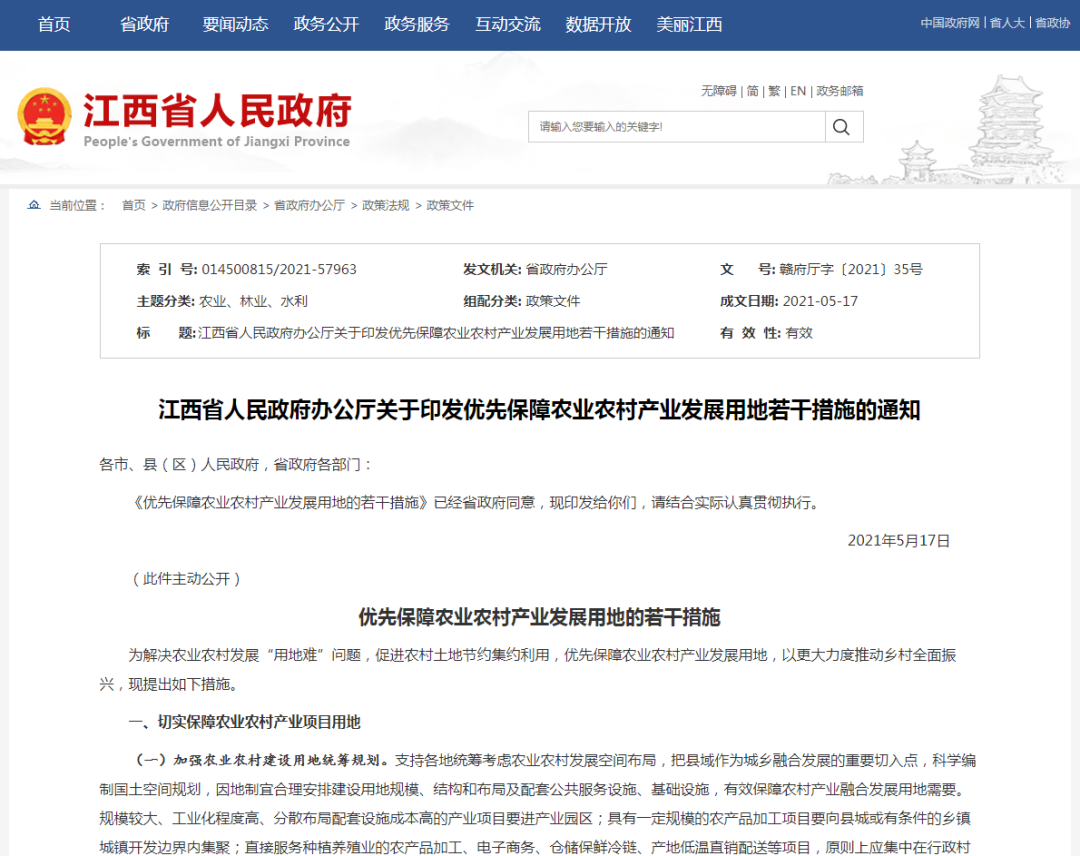The height and width of the screenshot is (856, 1080).
Task: Click the bold article headline 江西省人民政府办公厅关于印发…通知
Action: point(539,410)
